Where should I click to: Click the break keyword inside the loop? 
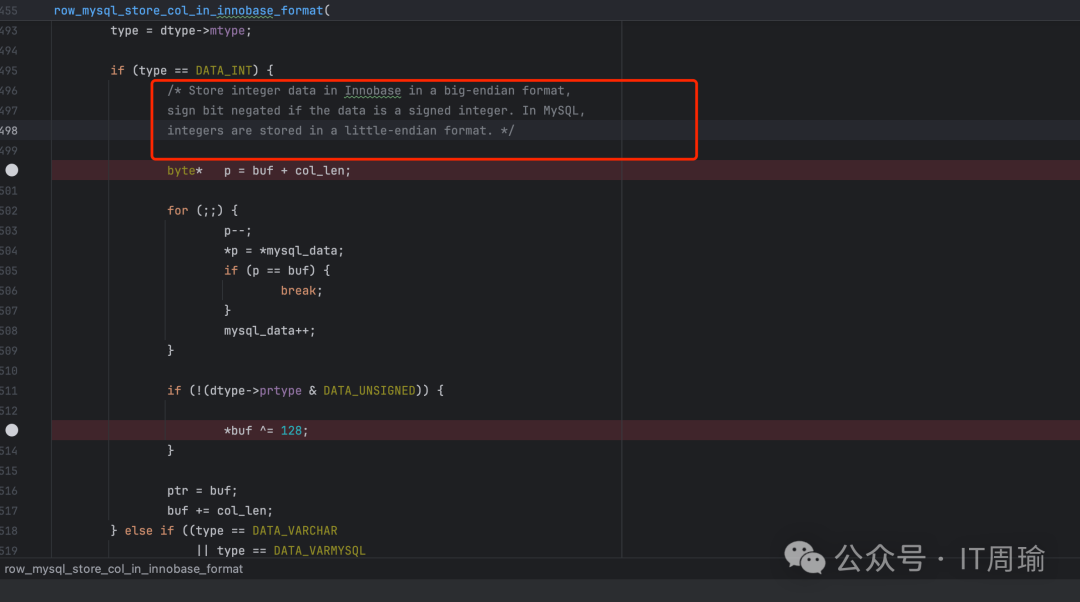point(298,290)
